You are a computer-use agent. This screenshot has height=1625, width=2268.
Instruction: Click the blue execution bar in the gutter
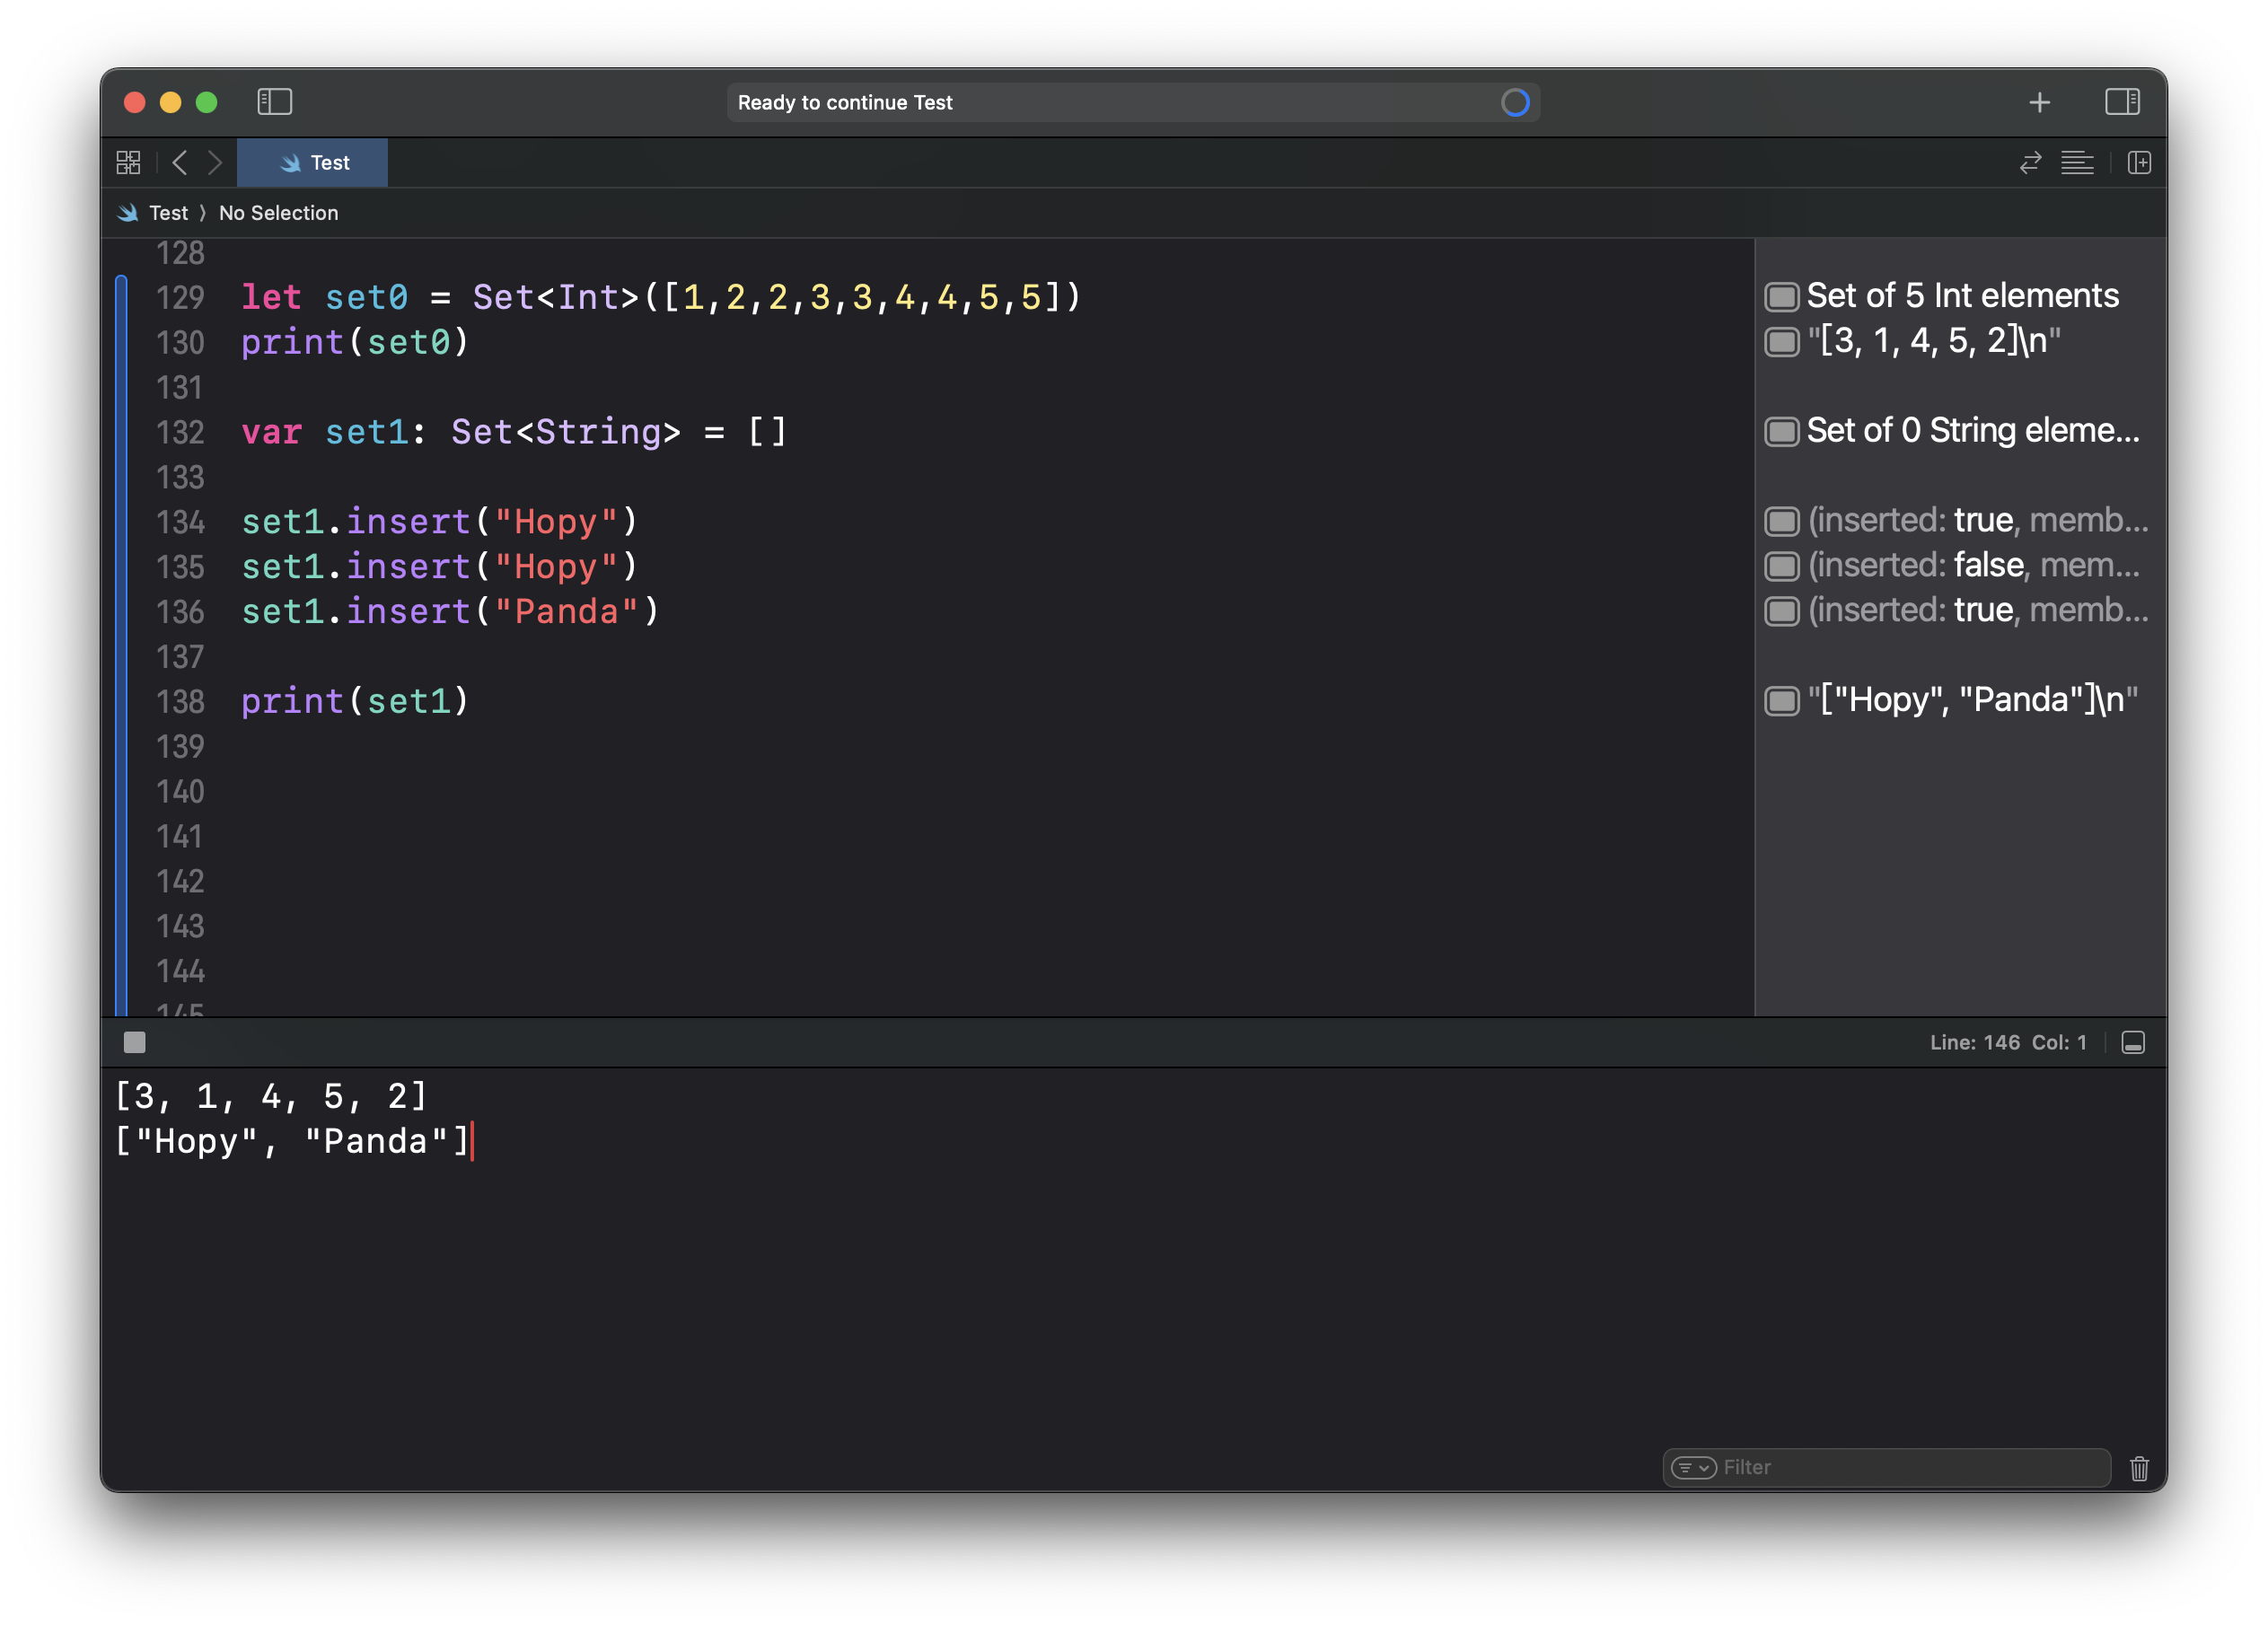(x=121, y=645)
